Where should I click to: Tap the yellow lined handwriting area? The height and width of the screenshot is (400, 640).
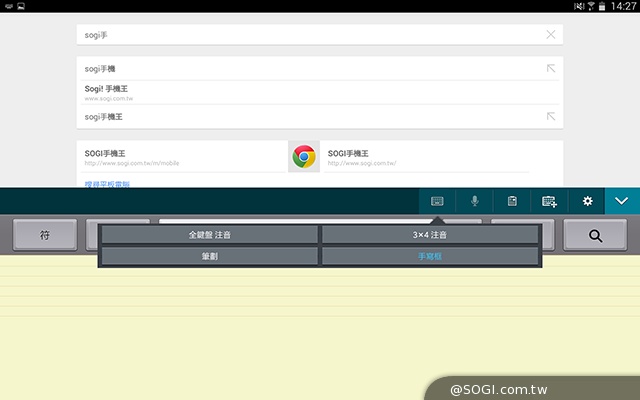click(x=320, y=327)
